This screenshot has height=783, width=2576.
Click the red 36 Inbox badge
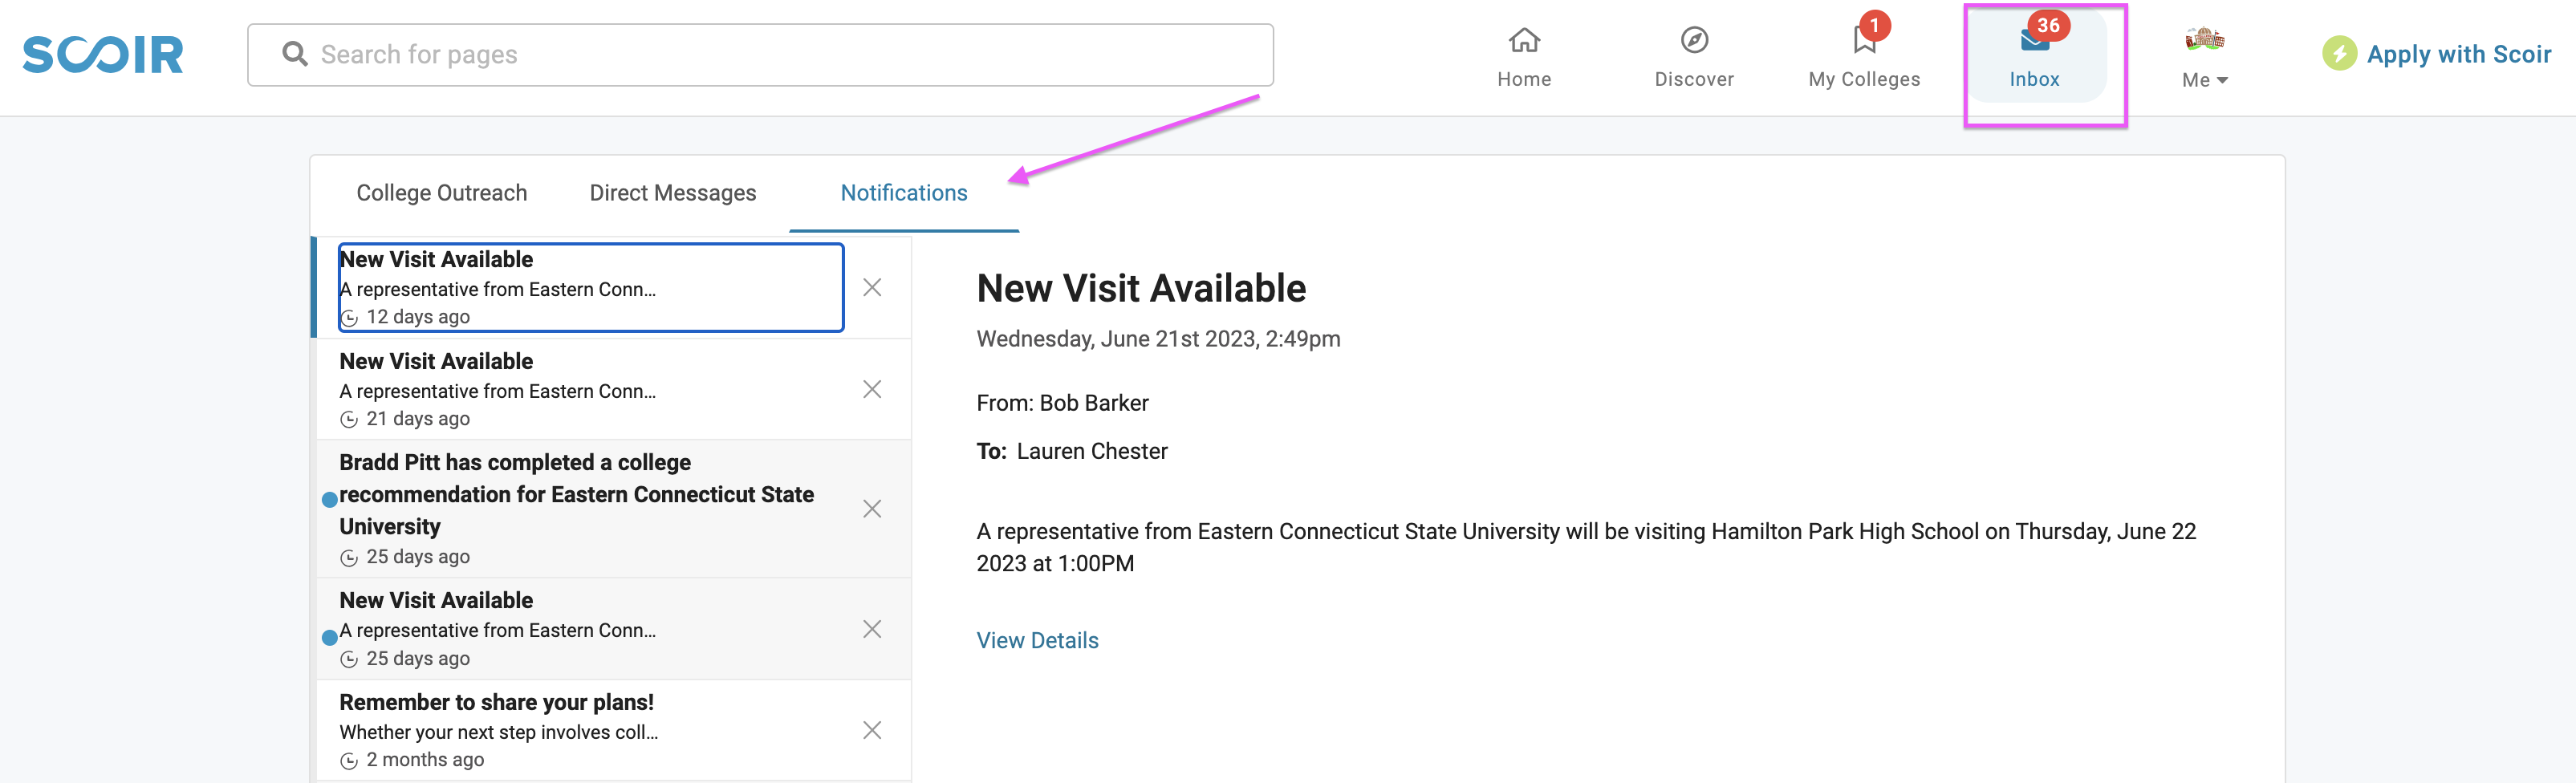click(x=2048, y=25)
